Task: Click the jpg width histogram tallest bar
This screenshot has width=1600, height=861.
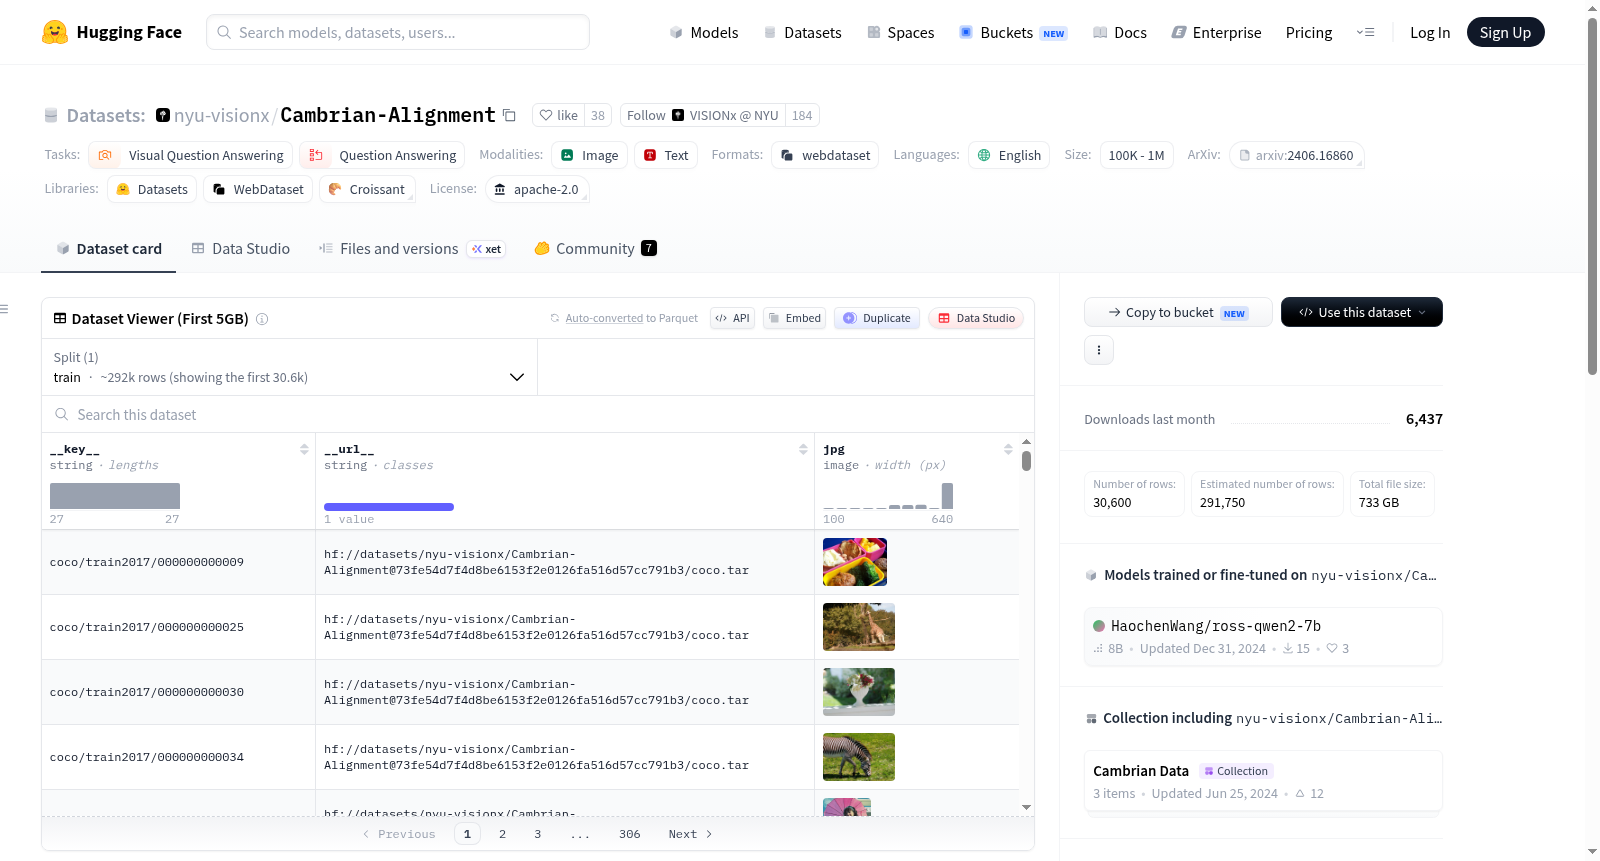Action: click(x=947, y=496)
